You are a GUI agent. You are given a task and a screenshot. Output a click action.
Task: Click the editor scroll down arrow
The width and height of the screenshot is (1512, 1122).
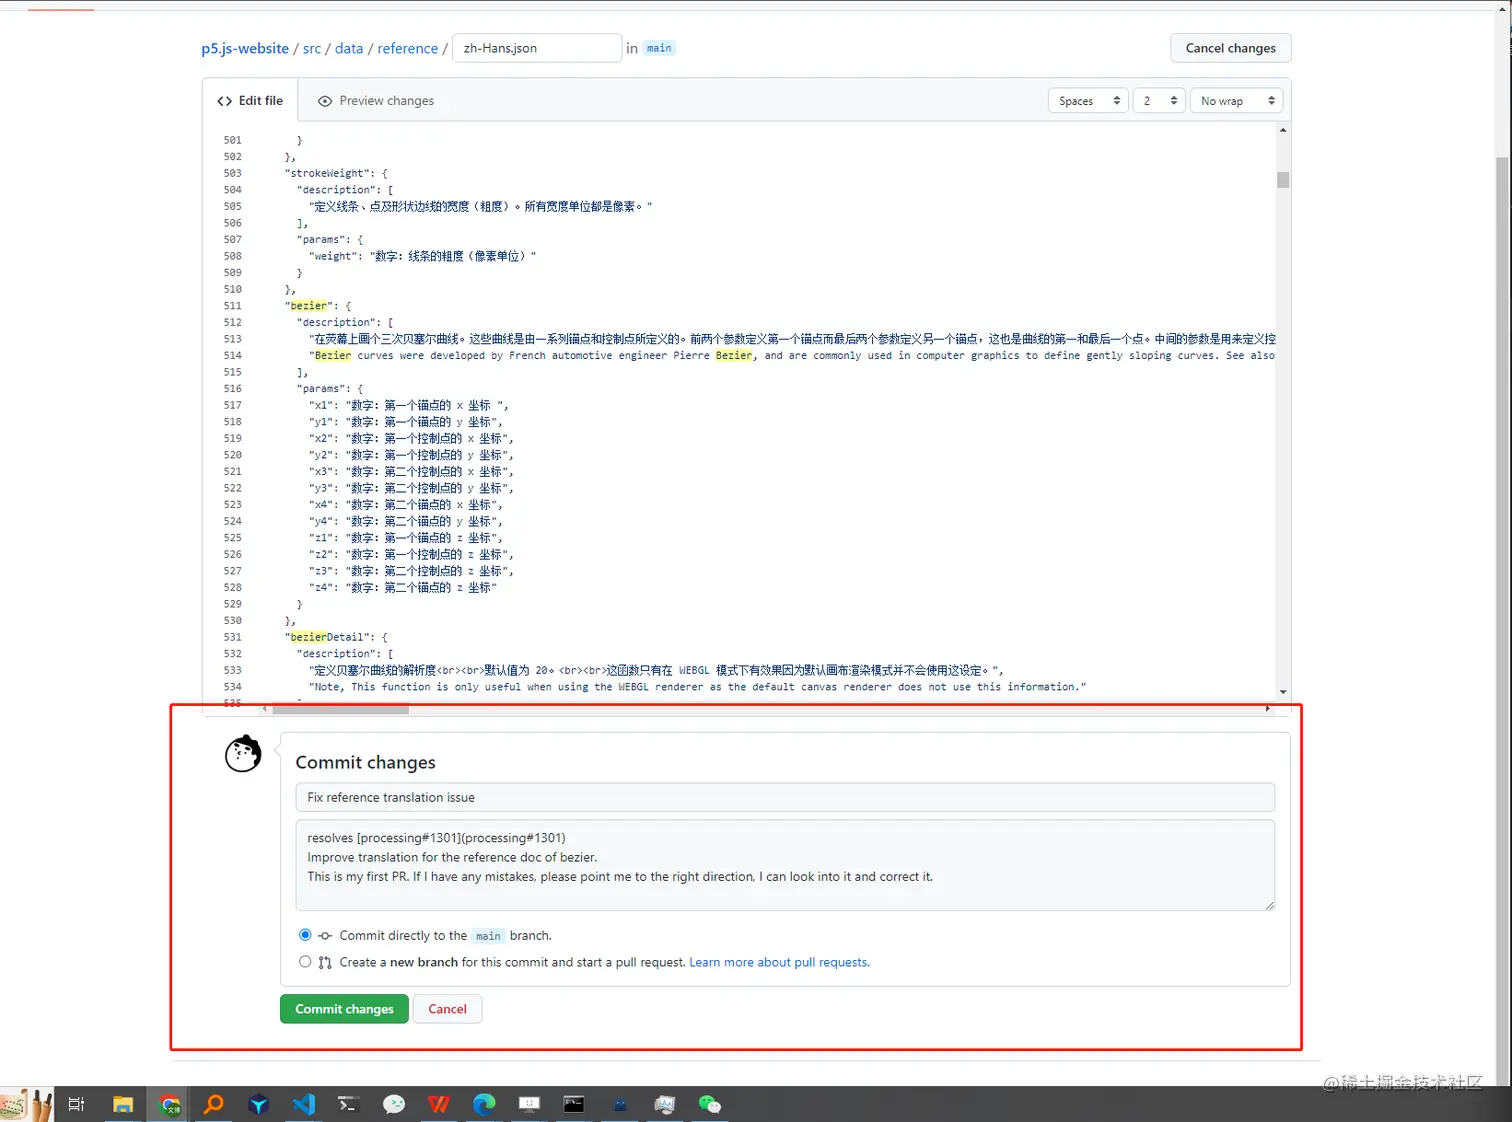1283,692
